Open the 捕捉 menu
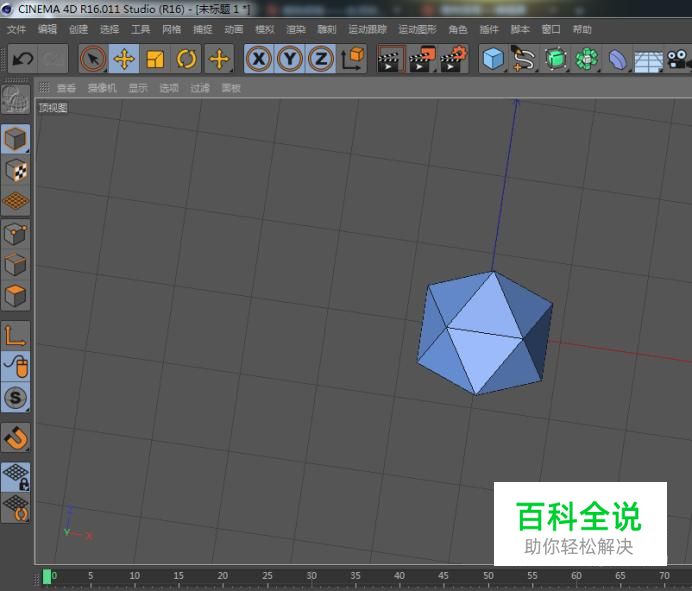692x591 pixels. coord(203,30)
